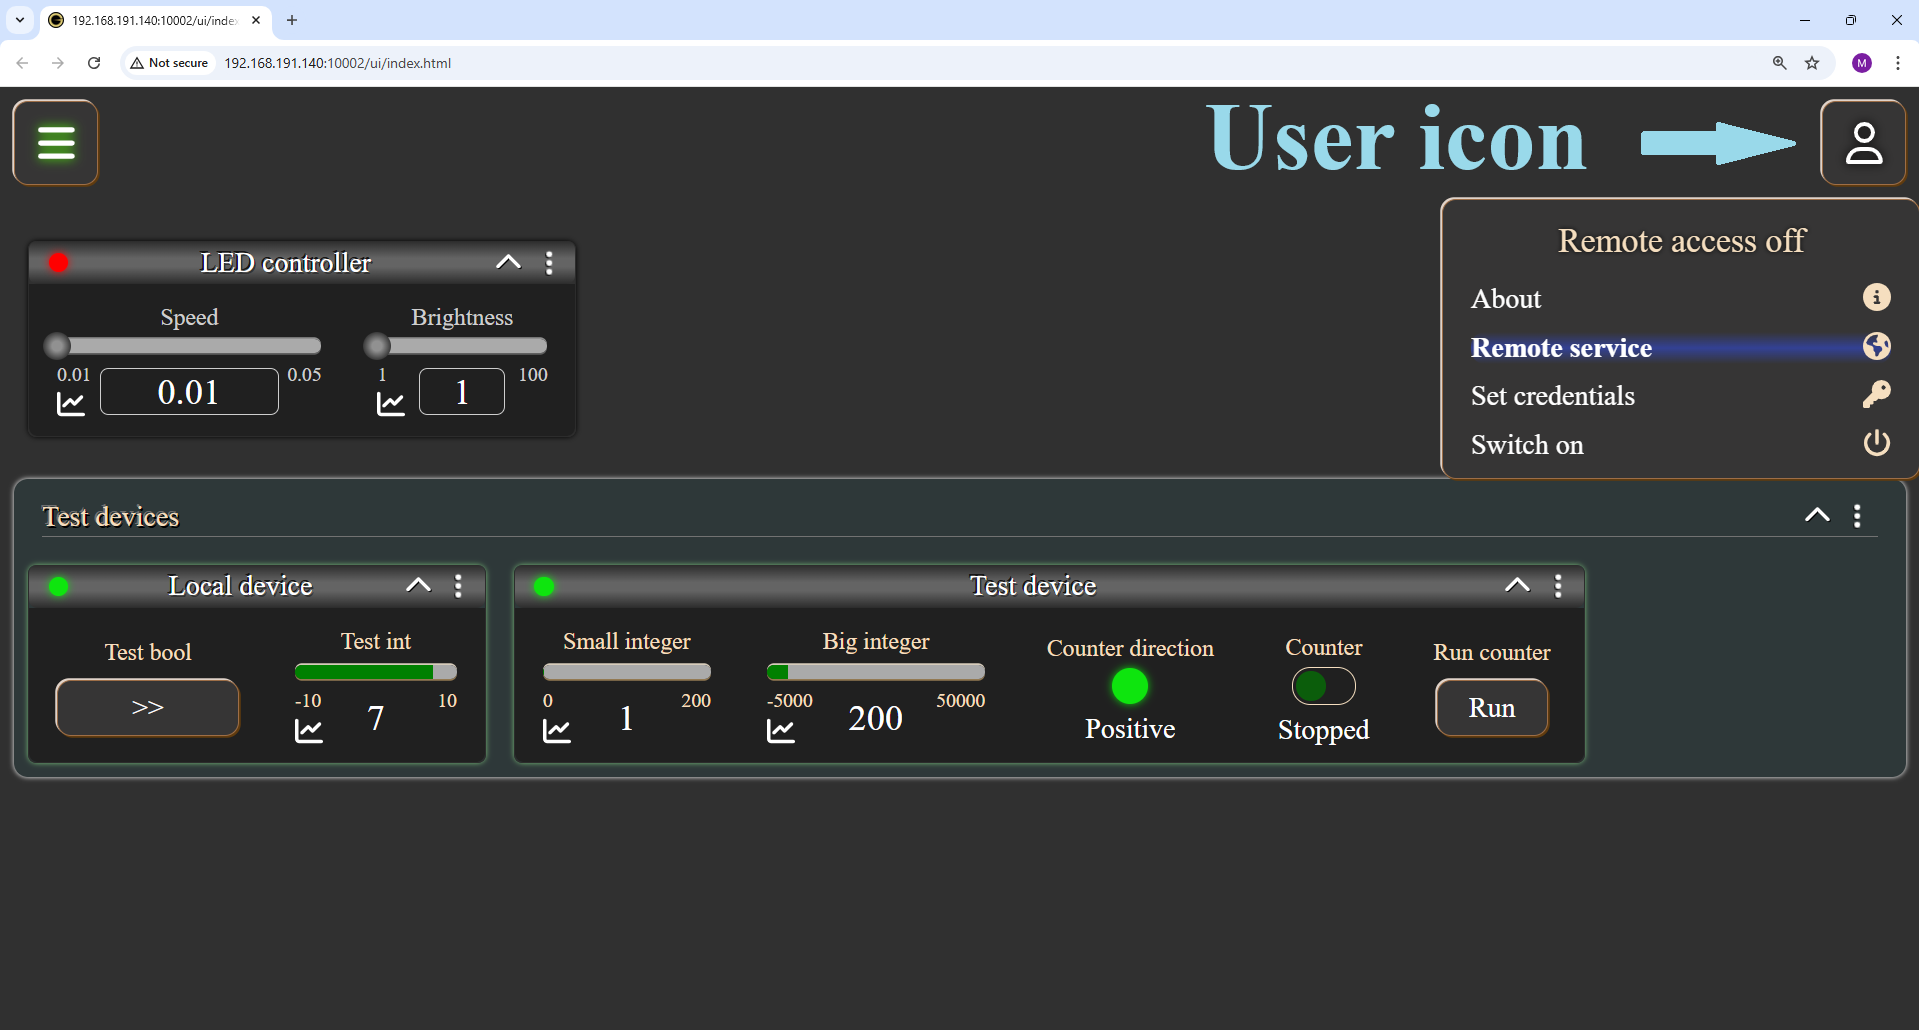This screenshot has height=1030, width=1919.
Task: Open the Big integer chart icon
Action: point(781,731)
